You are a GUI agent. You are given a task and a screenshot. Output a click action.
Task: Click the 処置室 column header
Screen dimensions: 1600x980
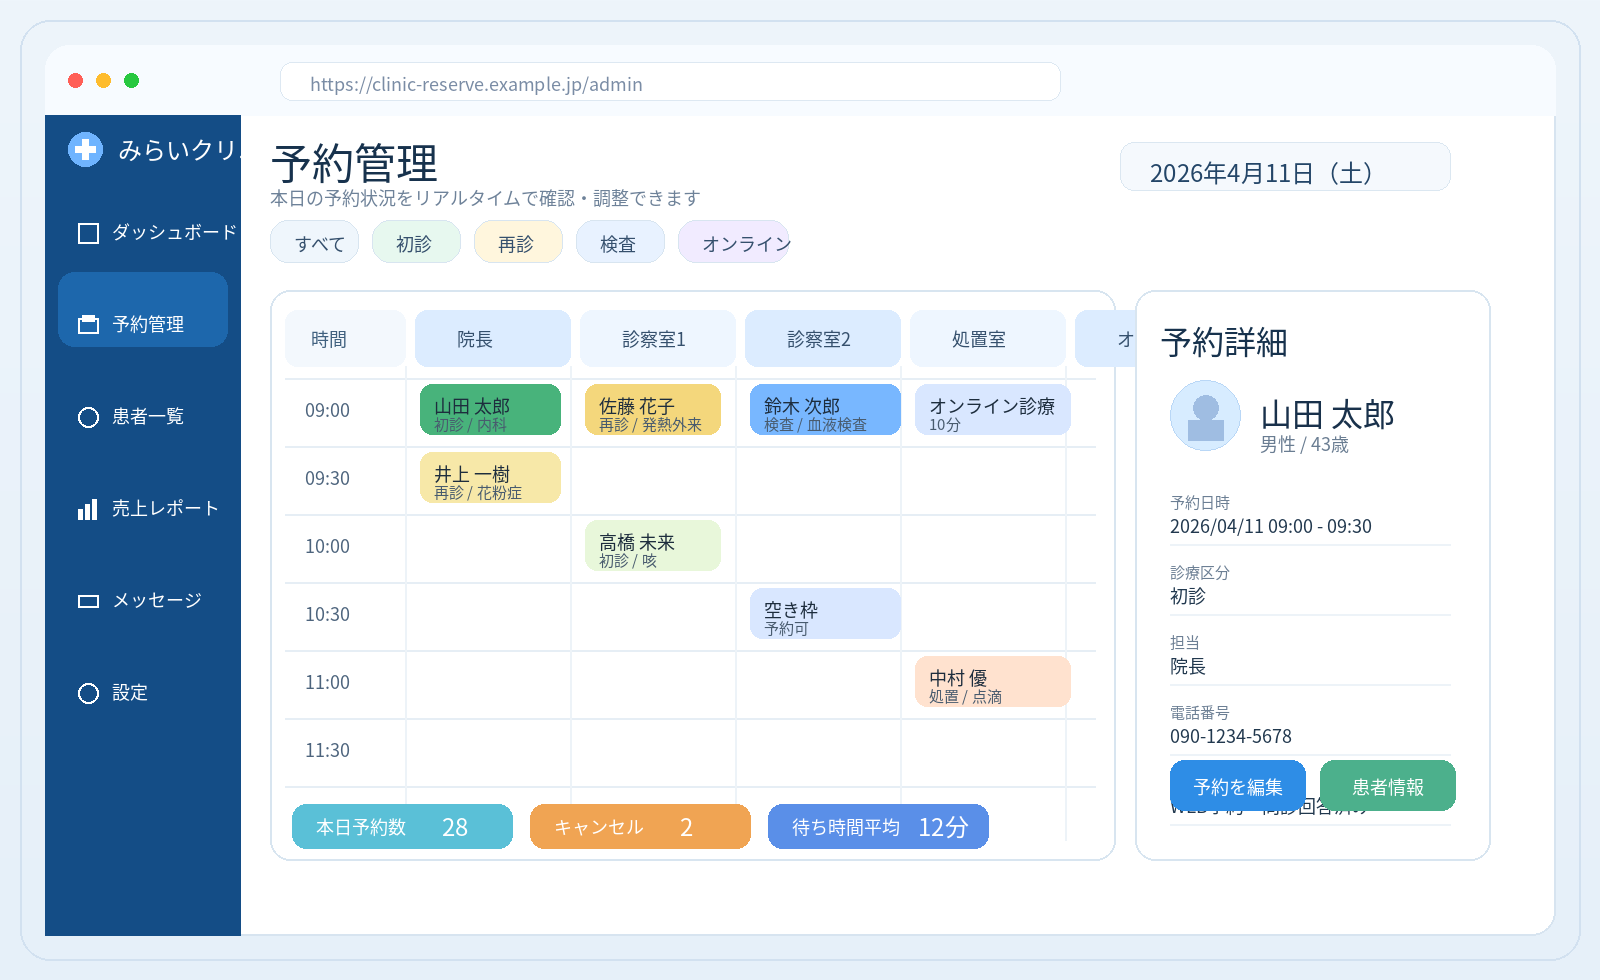(x=988, y=339)
